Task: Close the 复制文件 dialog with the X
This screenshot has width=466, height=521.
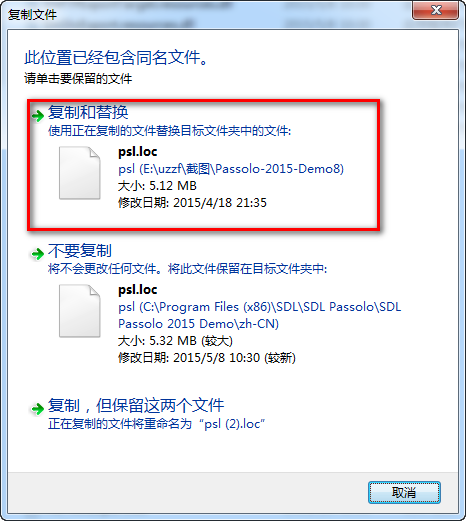Action: 435,10
